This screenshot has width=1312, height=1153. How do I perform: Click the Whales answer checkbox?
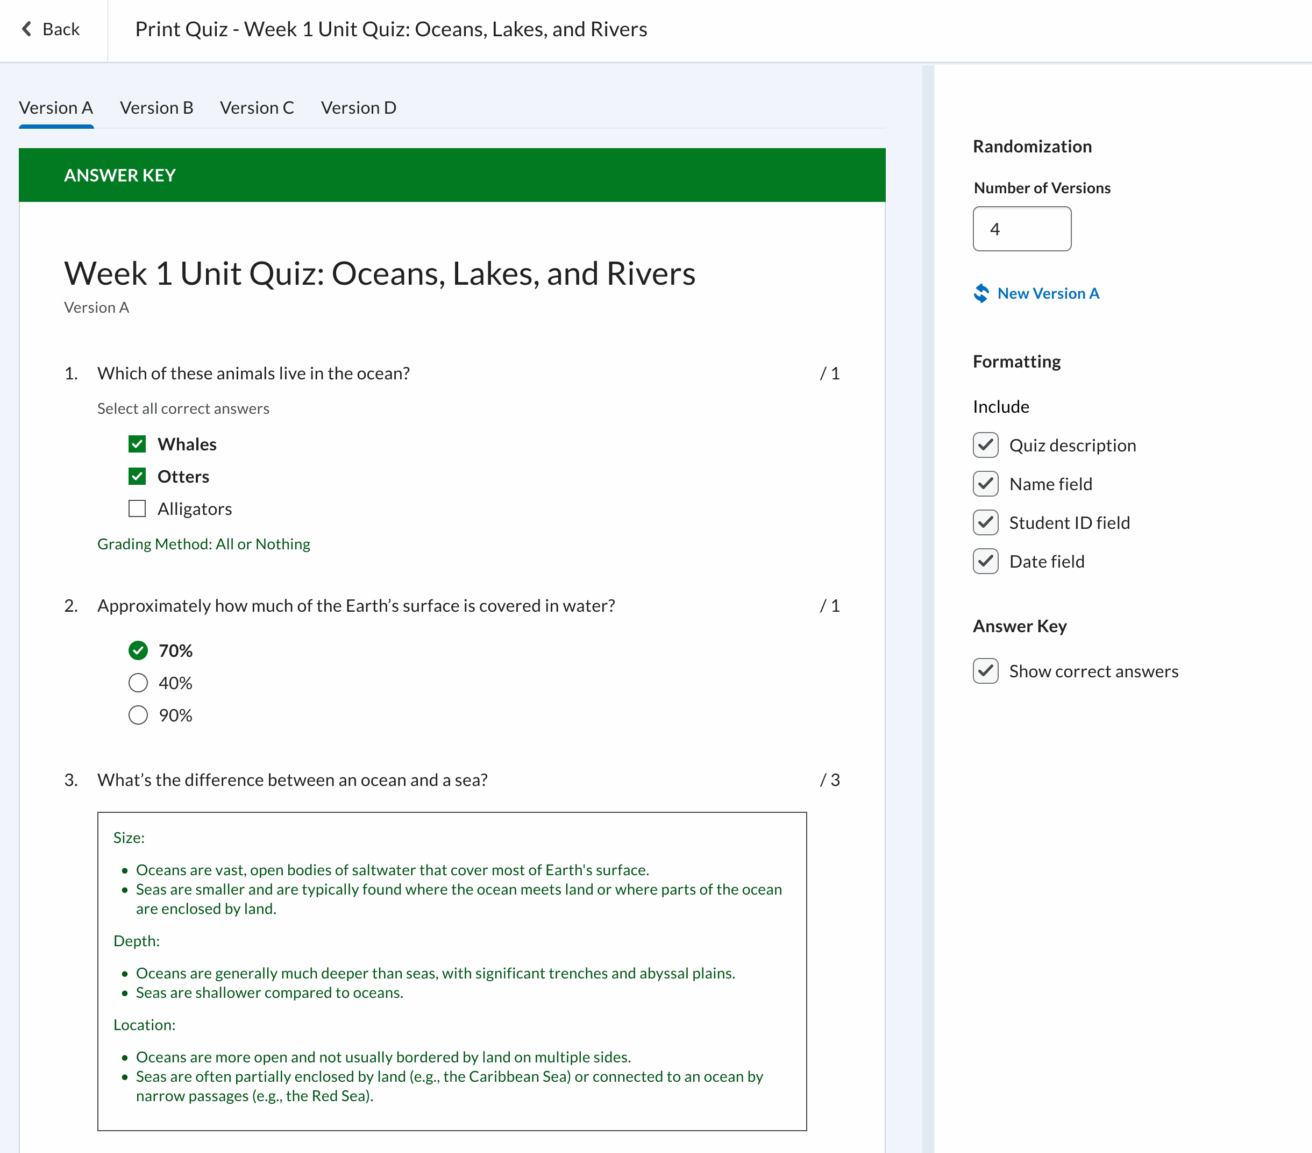pyautogui.click(x=137, y=444)
